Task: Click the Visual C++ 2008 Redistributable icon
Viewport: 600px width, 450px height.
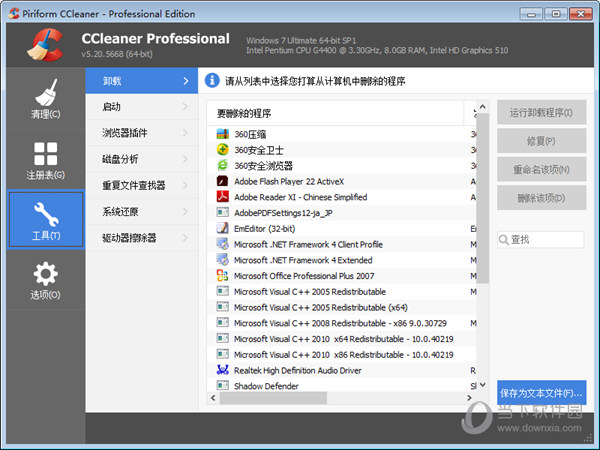Action: point(223,323)
